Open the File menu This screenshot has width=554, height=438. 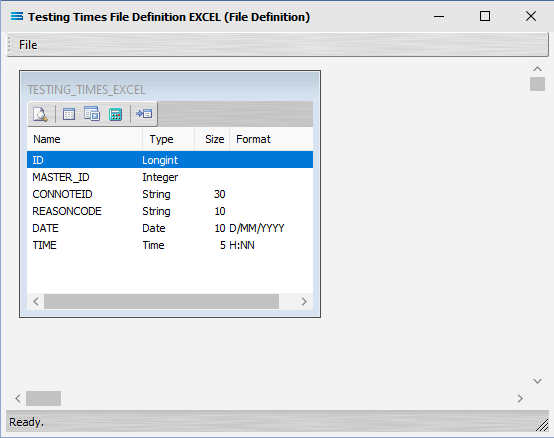coord(28,45)
